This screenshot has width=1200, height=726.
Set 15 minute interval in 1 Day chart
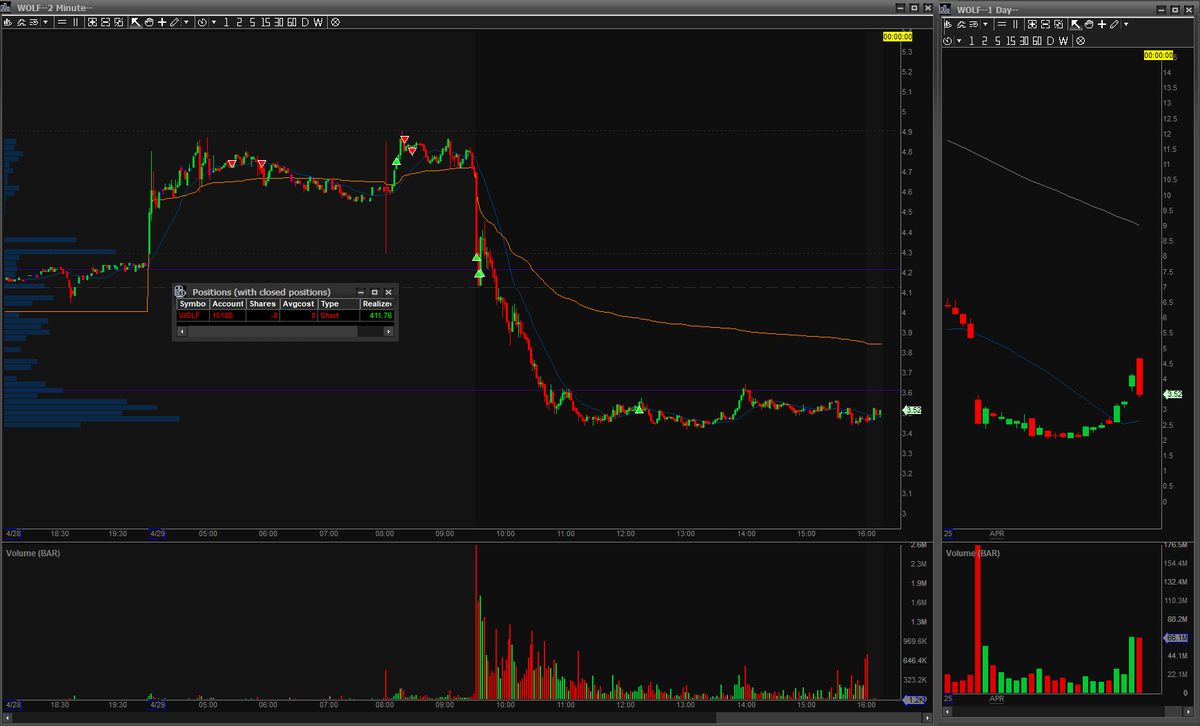pyautogui.click(x=1011, y=41)
